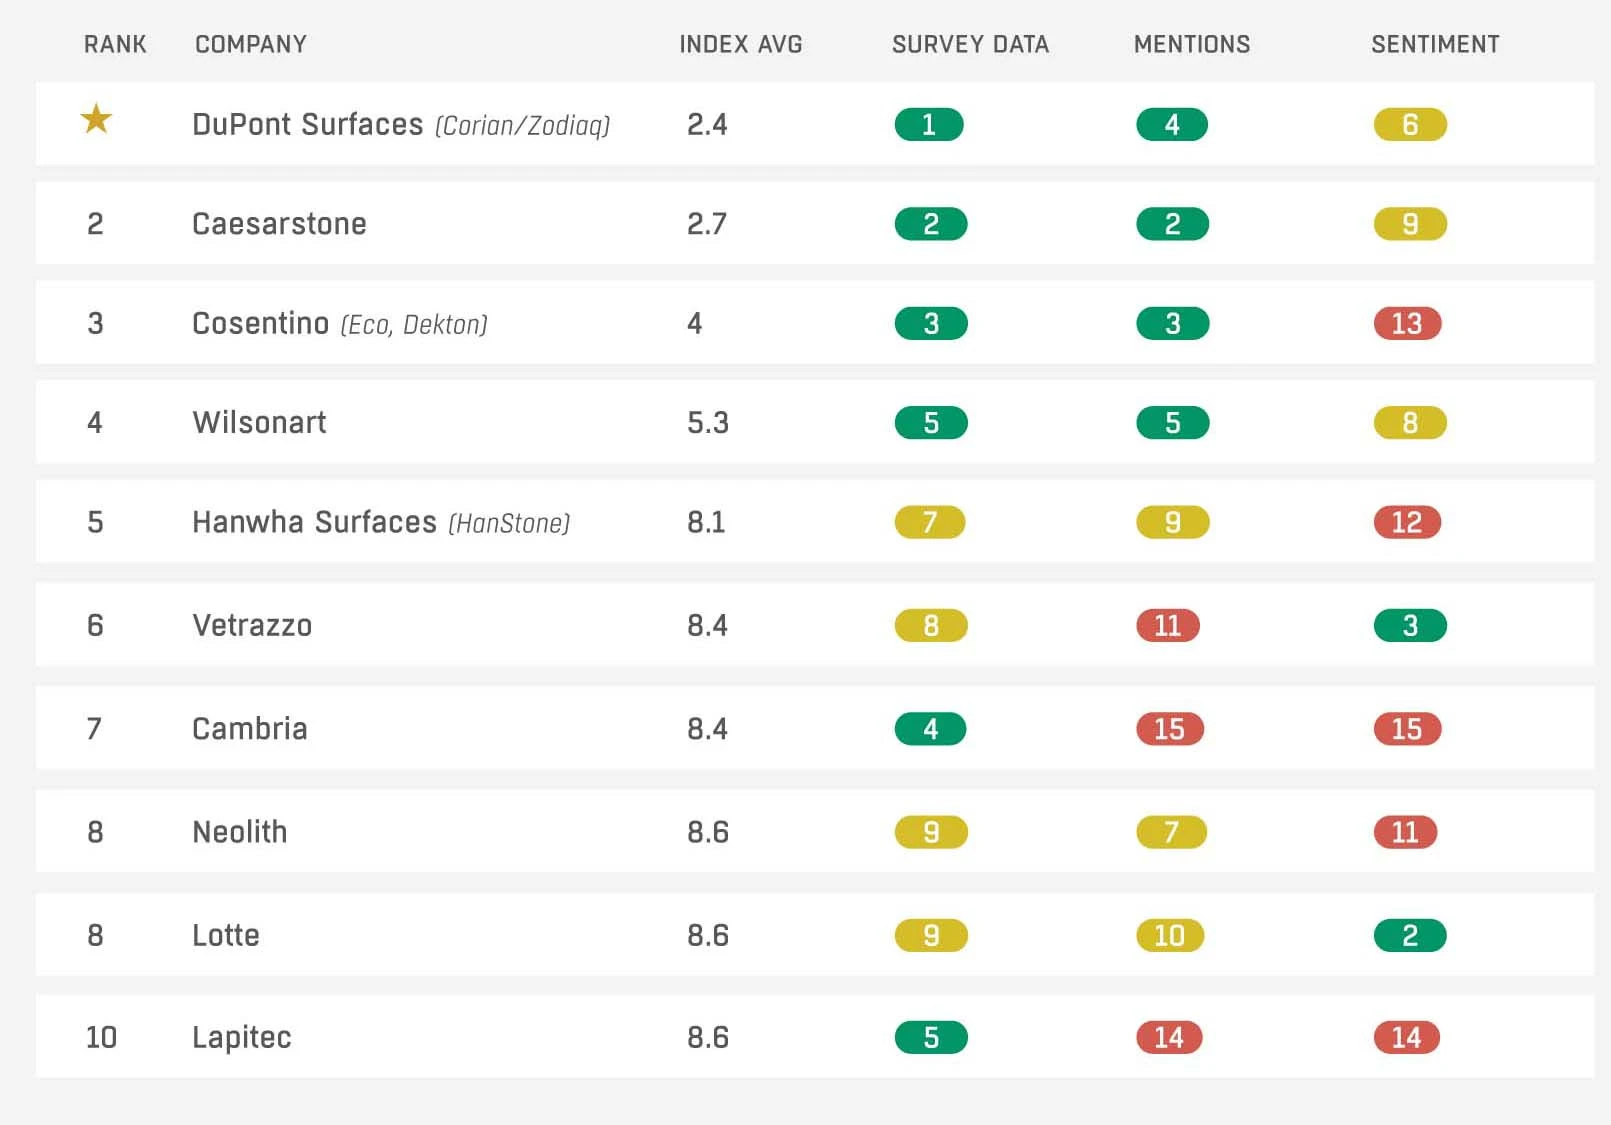Image resolution: width=1611 pixels, height=1125 pixels.
Task: Click DuPont's index average 2.4
Action: pyautogui.click(x=707, y=124)
